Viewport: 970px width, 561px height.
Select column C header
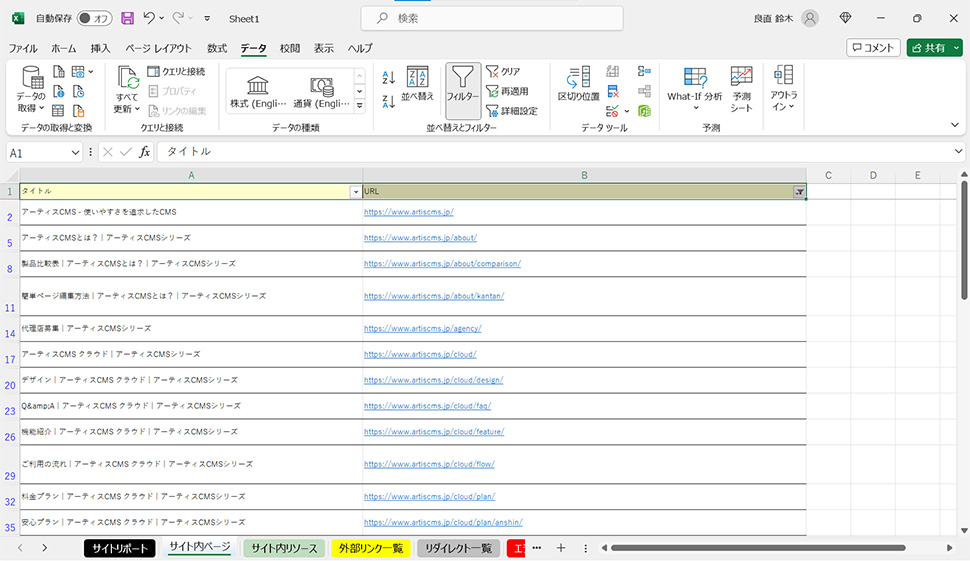point(828,176)
